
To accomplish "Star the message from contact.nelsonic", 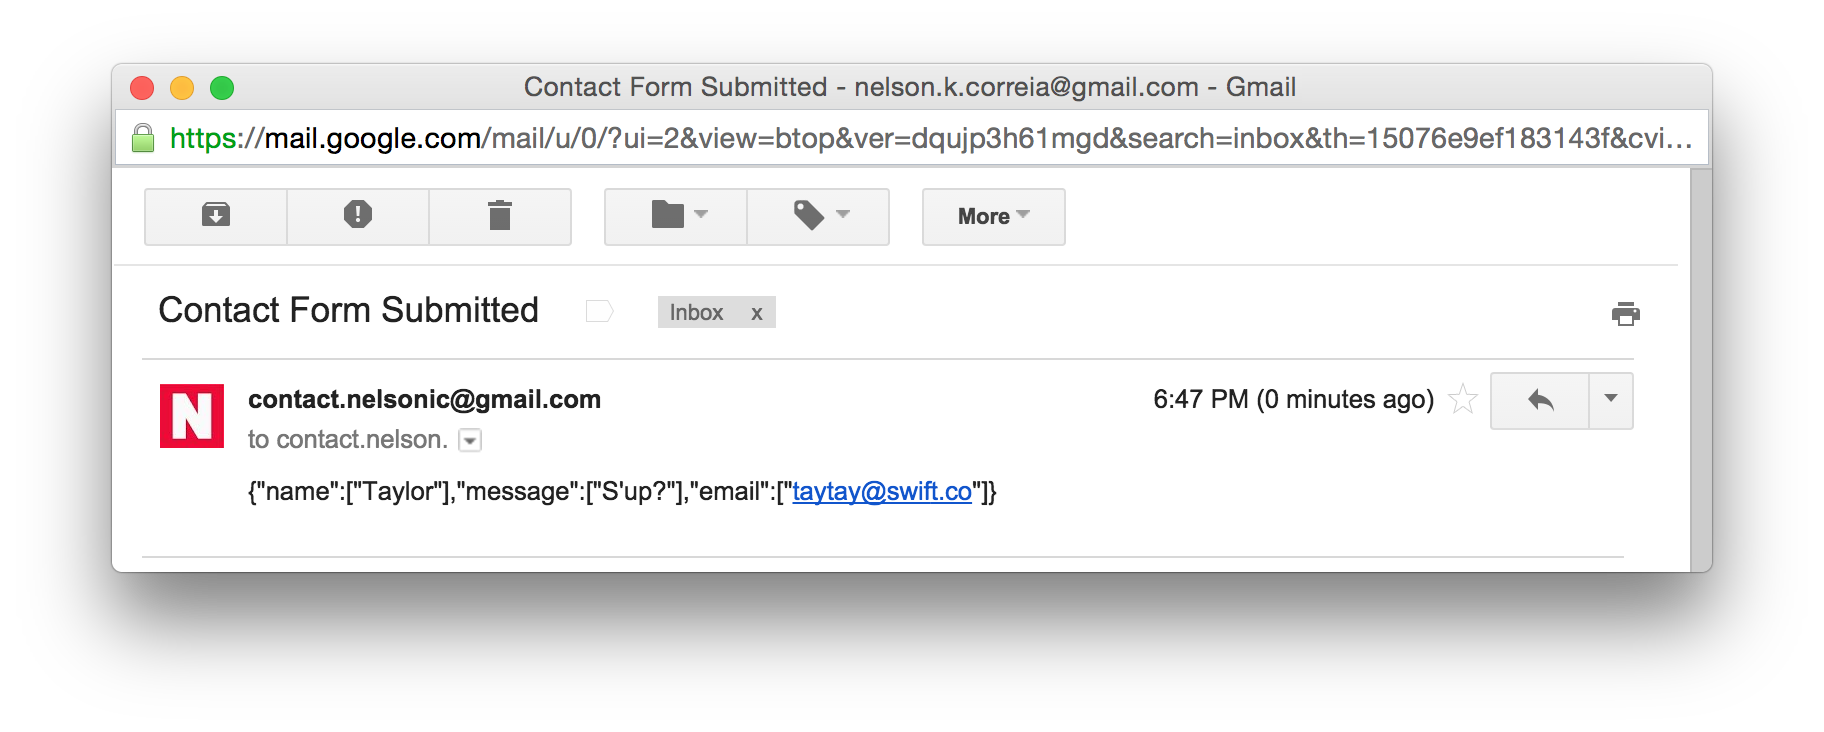I will [1463, 399].
